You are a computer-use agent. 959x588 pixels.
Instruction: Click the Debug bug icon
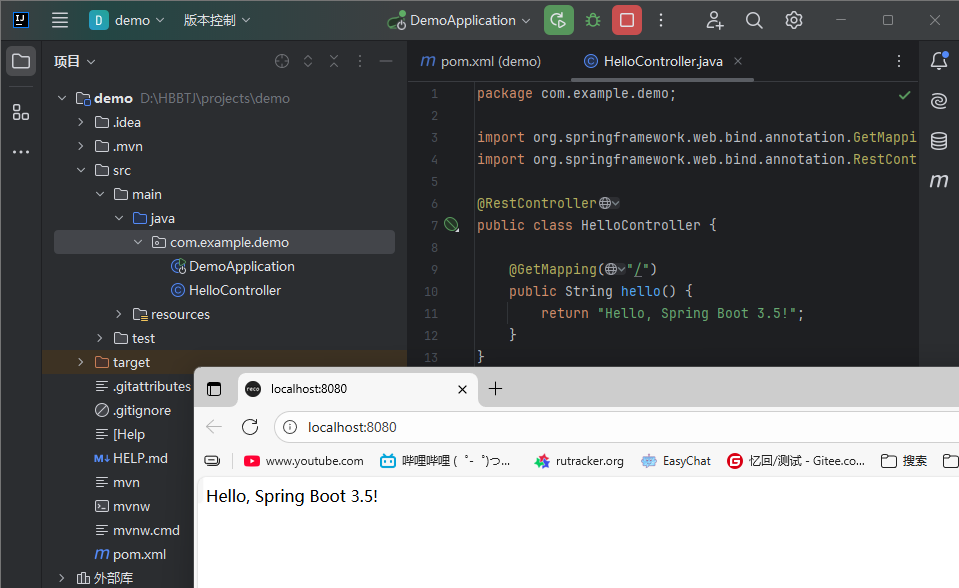[593, 20]
